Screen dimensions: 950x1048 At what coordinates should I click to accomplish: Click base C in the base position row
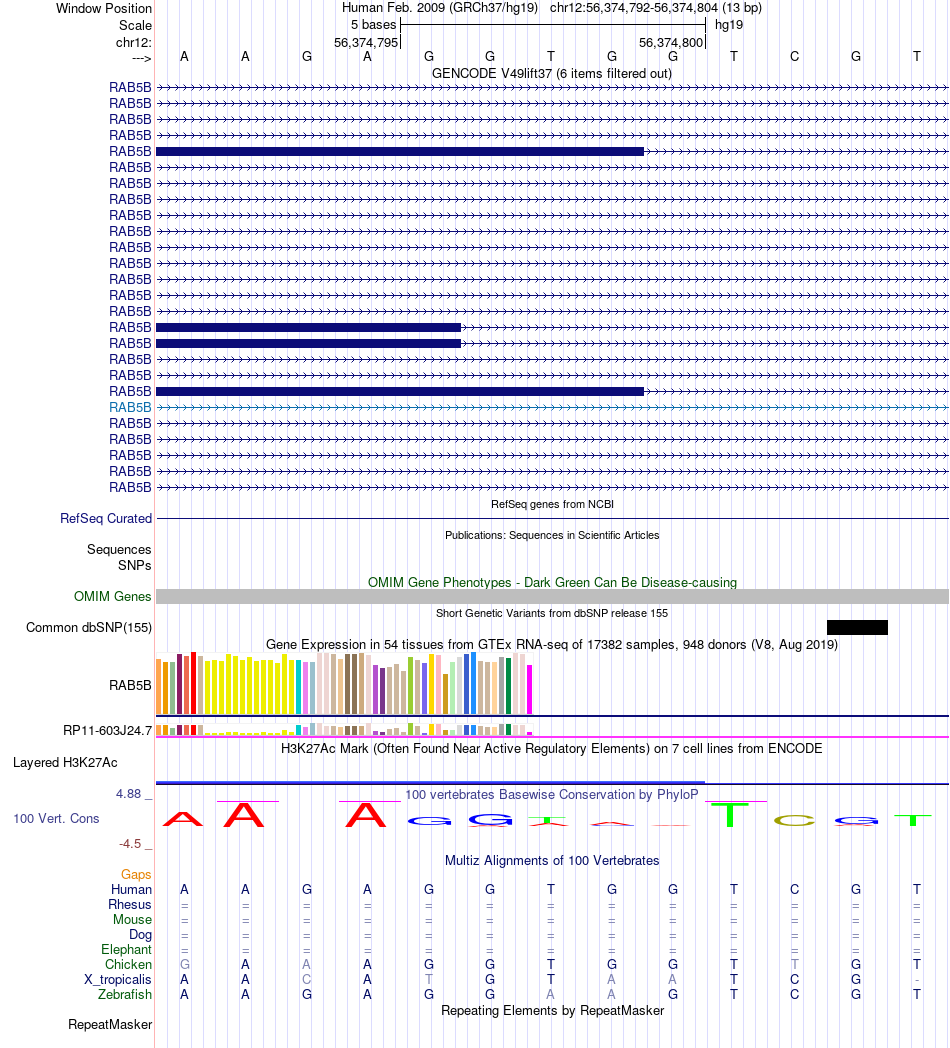(794, 57)
